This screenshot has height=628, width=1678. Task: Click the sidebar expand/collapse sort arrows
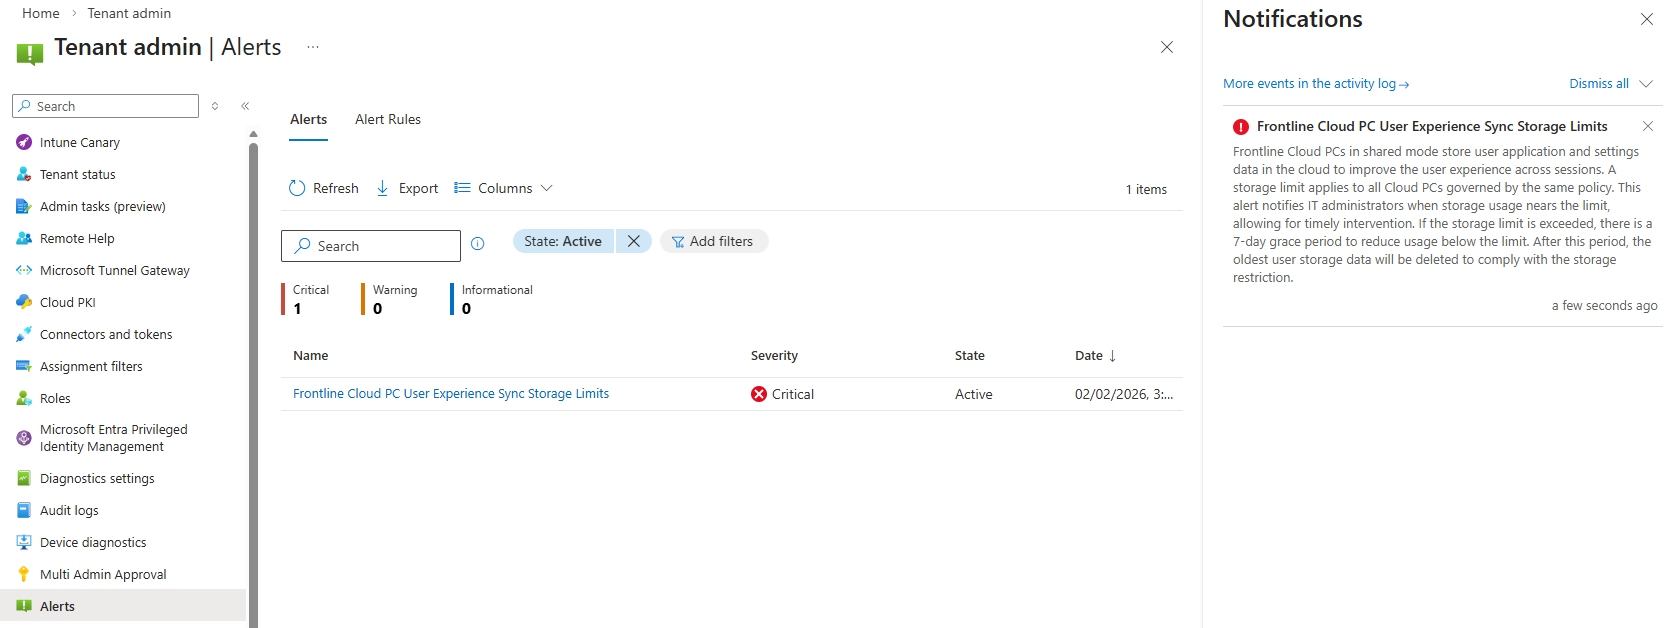point(215,106)
